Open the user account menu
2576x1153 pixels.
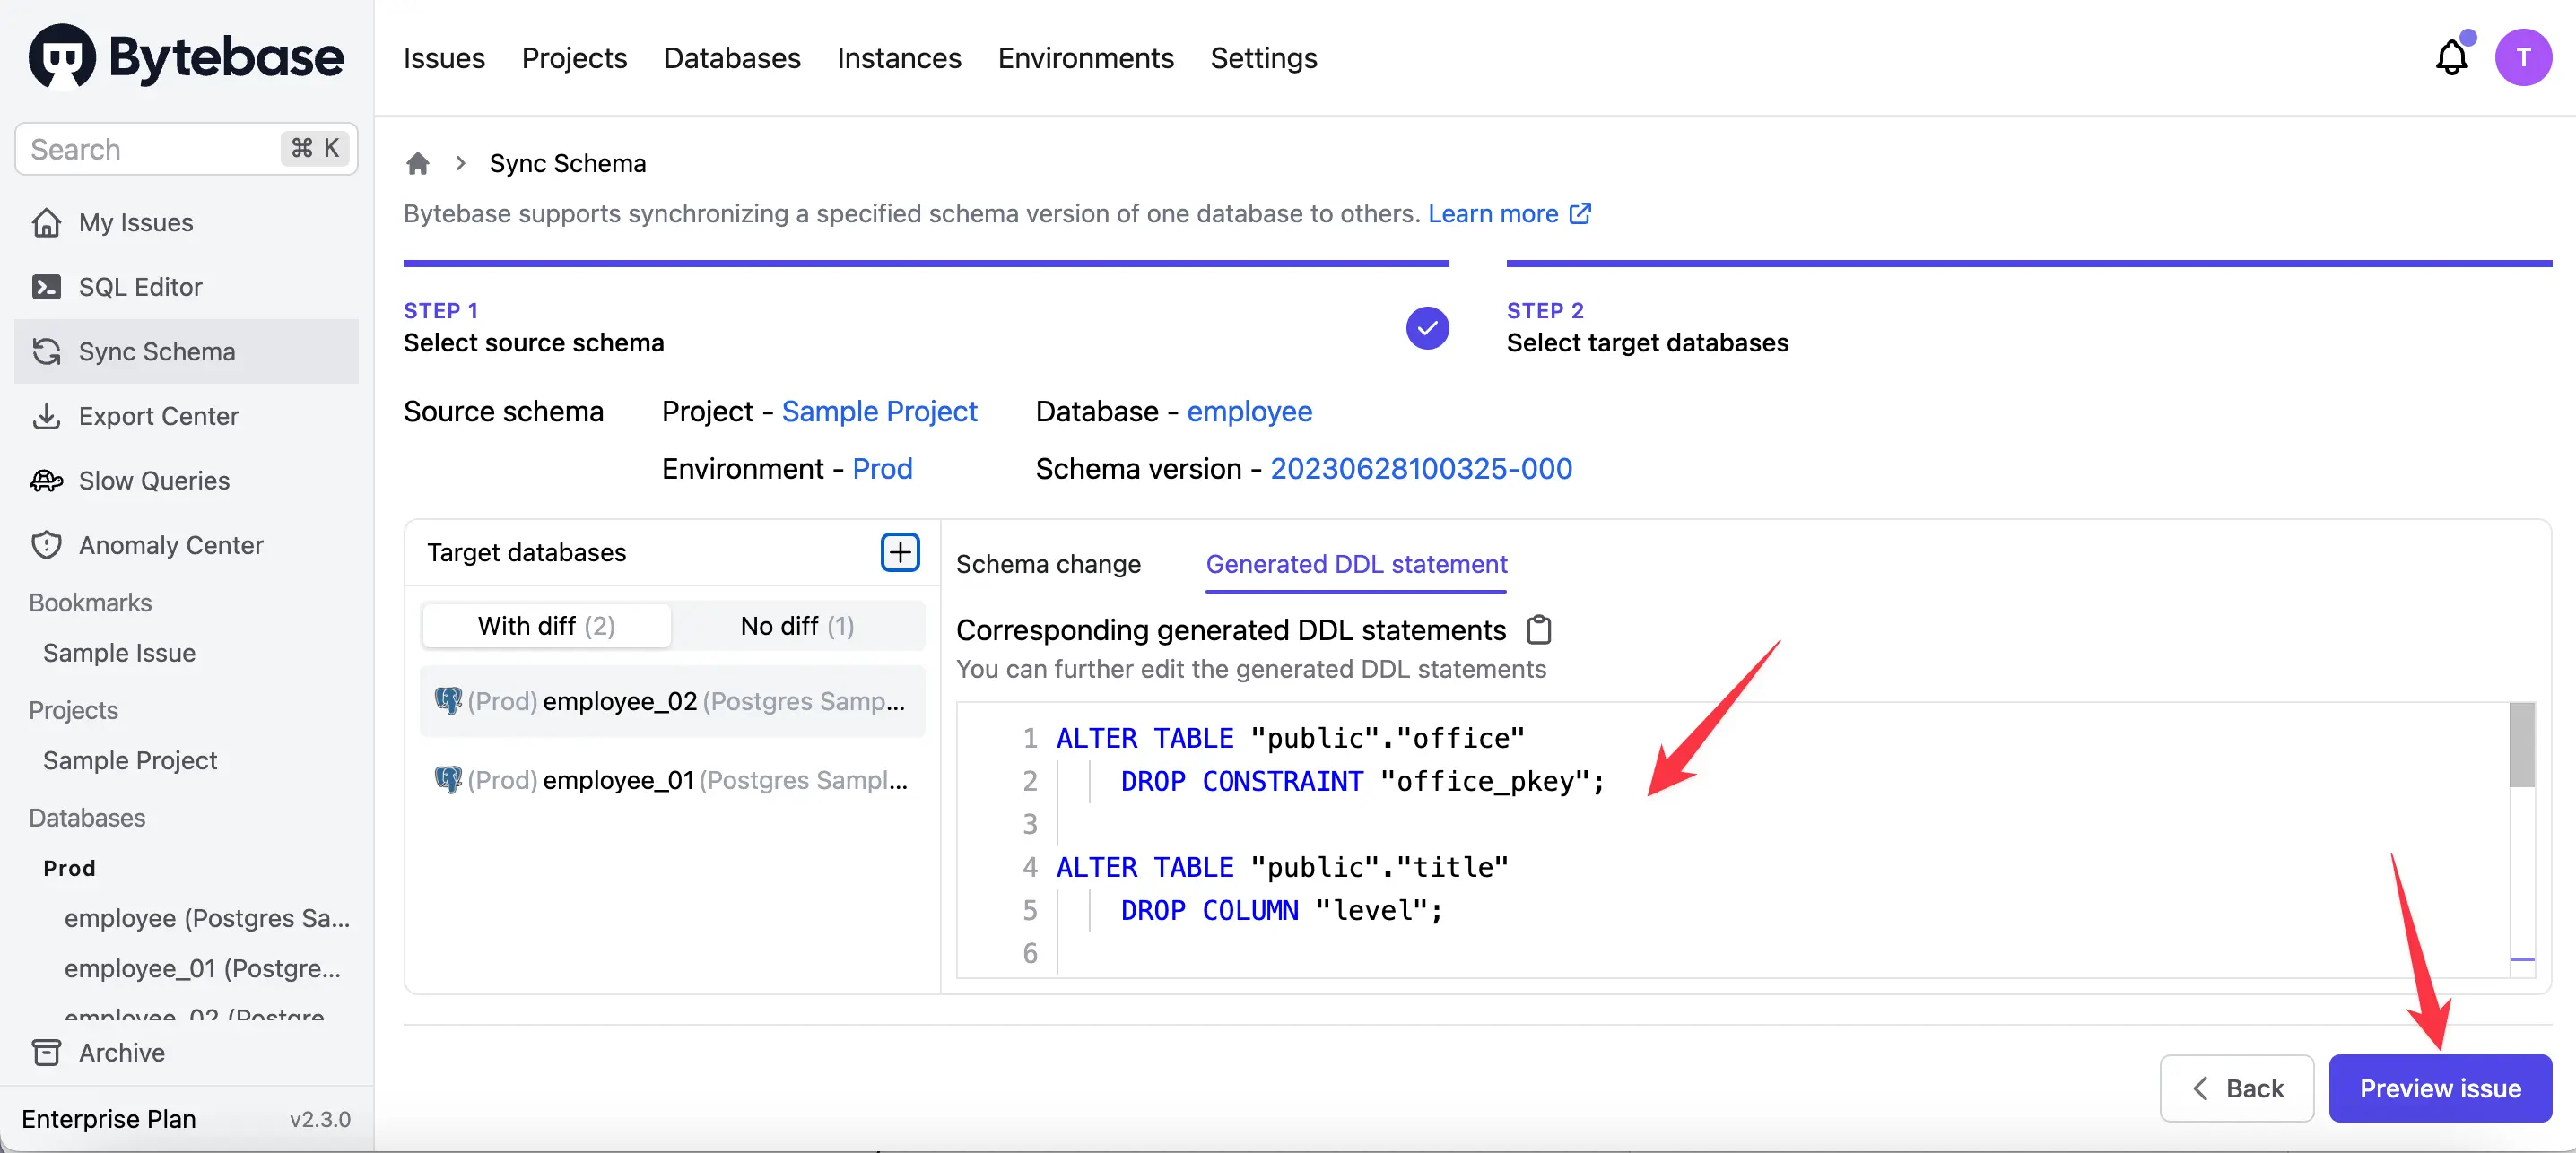2524,57
